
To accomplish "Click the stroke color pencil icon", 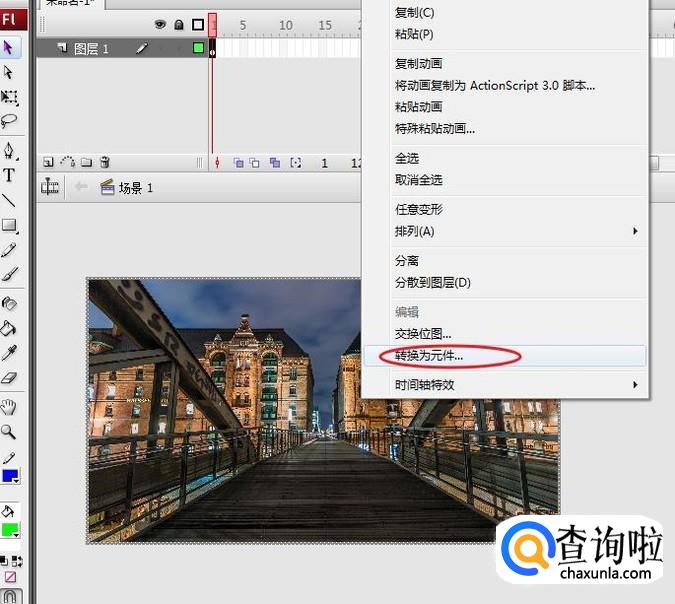I will tap(9, 458).
